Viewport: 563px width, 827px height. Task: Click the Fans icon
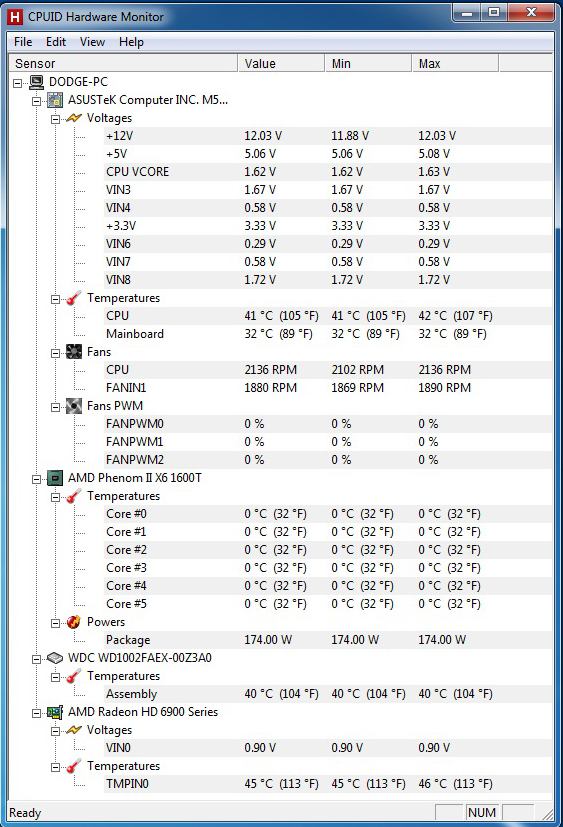pos(74,352)
